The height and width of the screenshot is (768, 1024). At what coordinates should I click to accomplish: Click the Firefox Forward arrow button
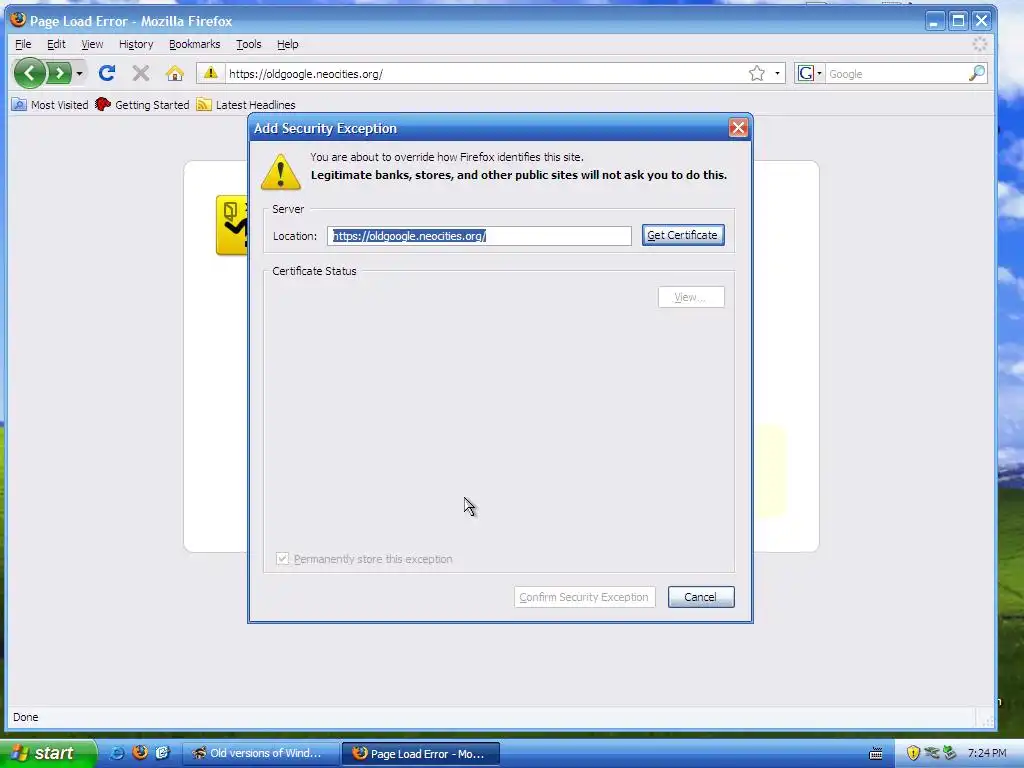click(x=59, y=73)
